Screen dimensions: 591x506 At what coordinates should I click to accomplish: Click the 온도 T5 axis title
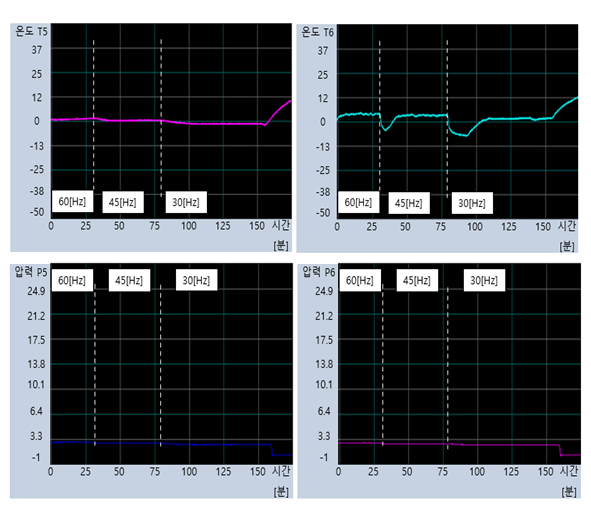click(x=31, y=31)
